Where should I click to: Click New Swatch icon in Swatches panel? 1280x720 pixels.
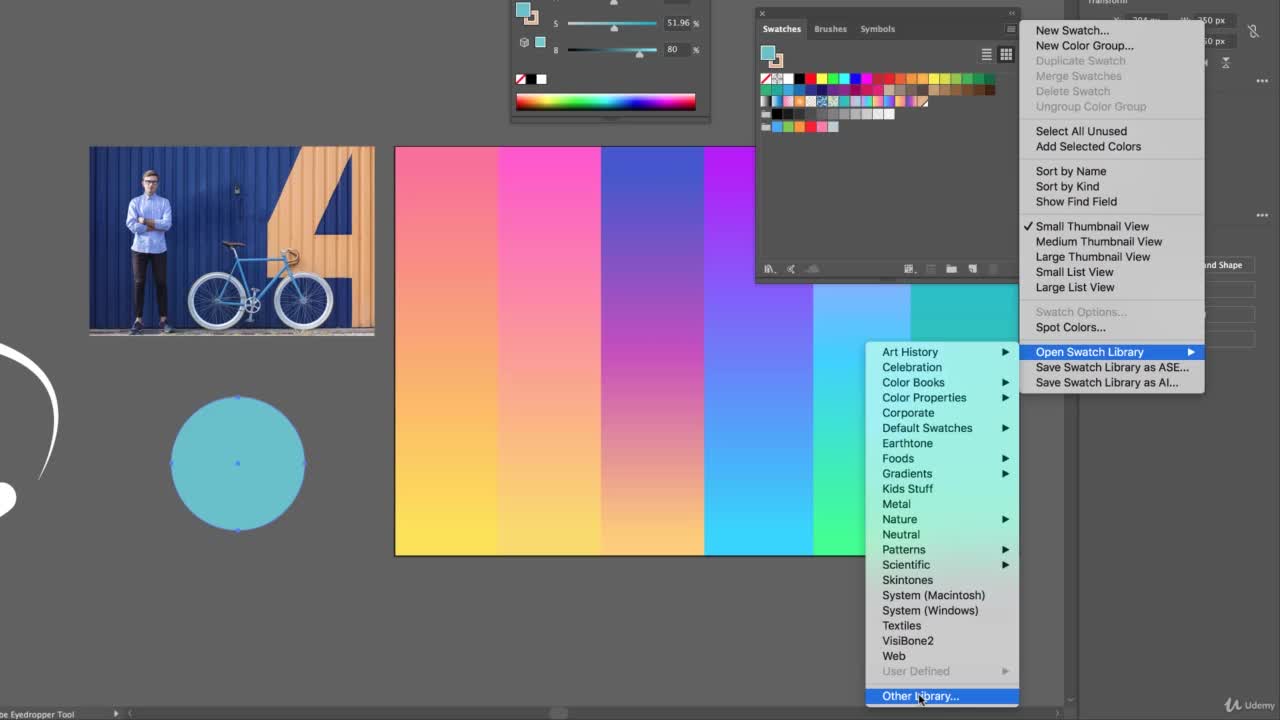[972, 269]
